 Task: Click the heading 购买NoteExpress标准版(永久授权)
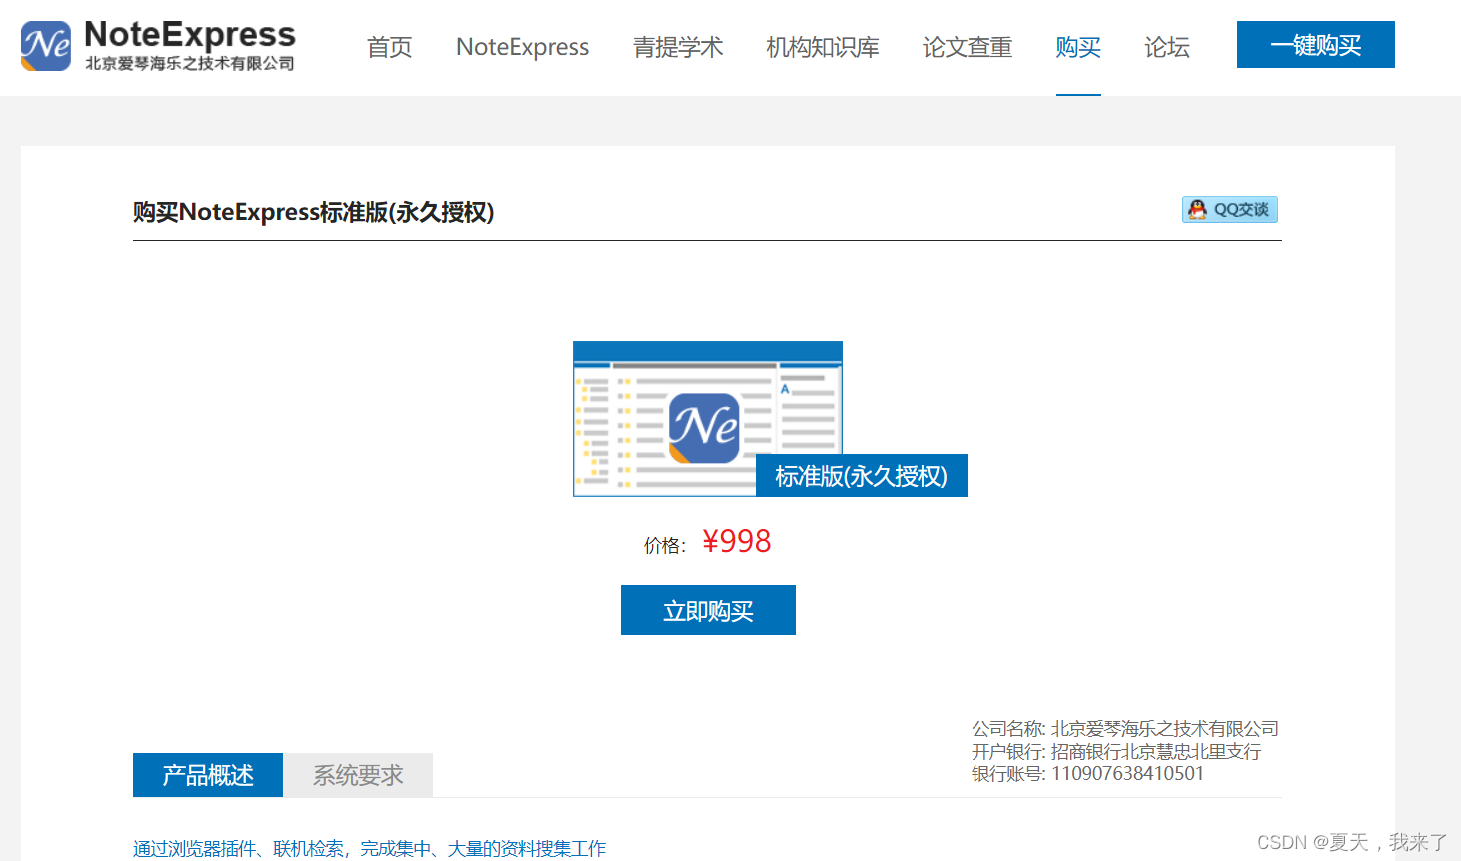(314, 212)
